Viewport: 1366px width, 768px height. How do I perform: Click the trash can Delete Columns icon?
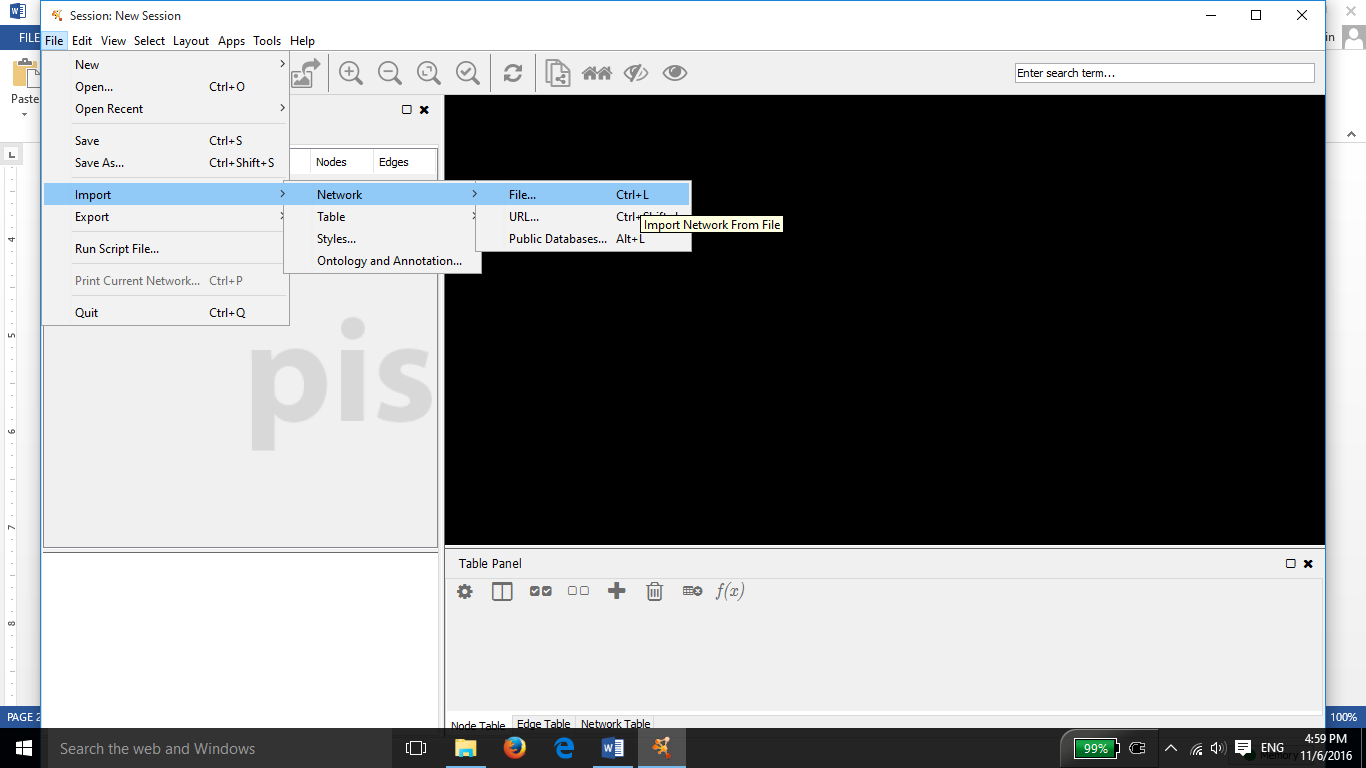tap(654, 591)
